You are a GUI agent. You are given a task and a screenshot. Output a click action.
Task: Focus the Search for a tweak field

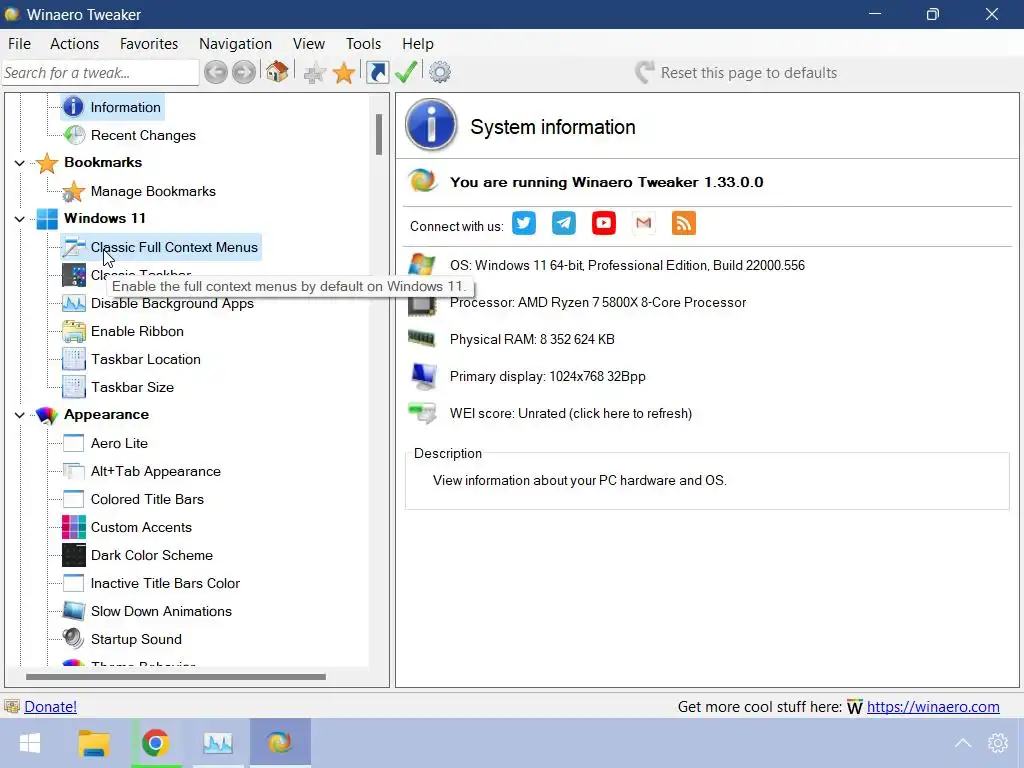point(100,72)
